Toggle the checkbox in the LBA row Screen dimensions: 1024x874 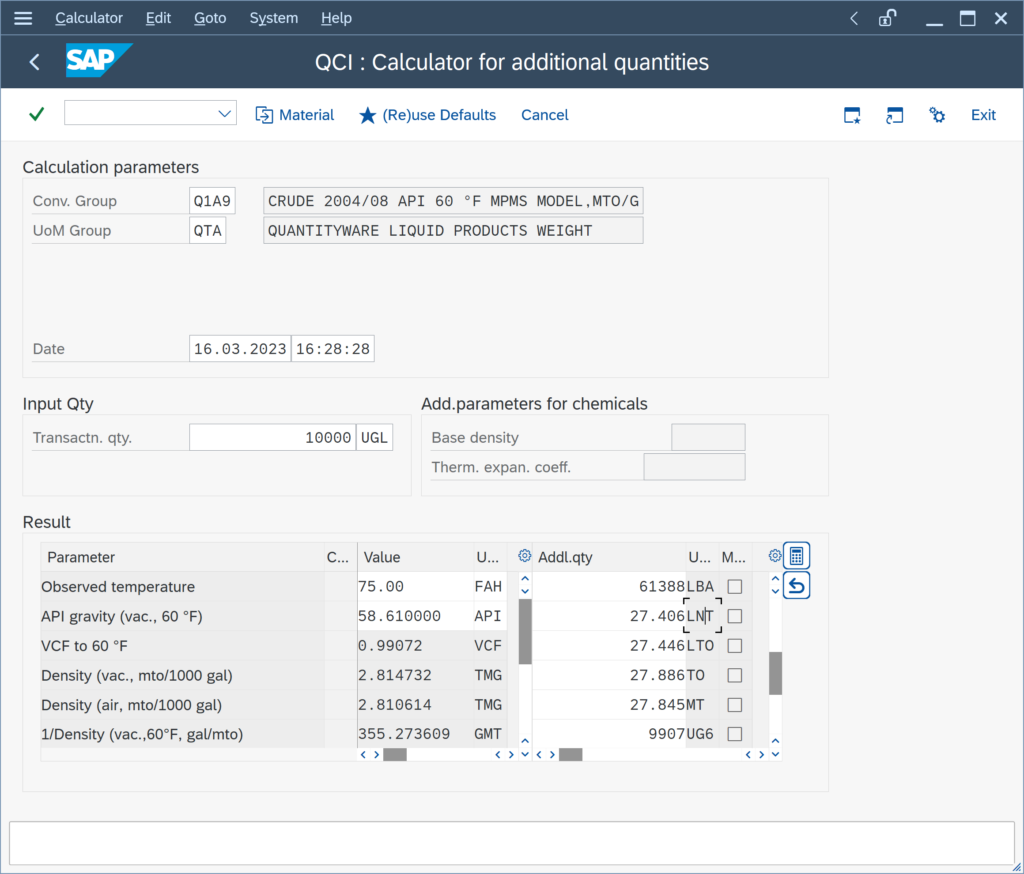click(x=735, y=587)
